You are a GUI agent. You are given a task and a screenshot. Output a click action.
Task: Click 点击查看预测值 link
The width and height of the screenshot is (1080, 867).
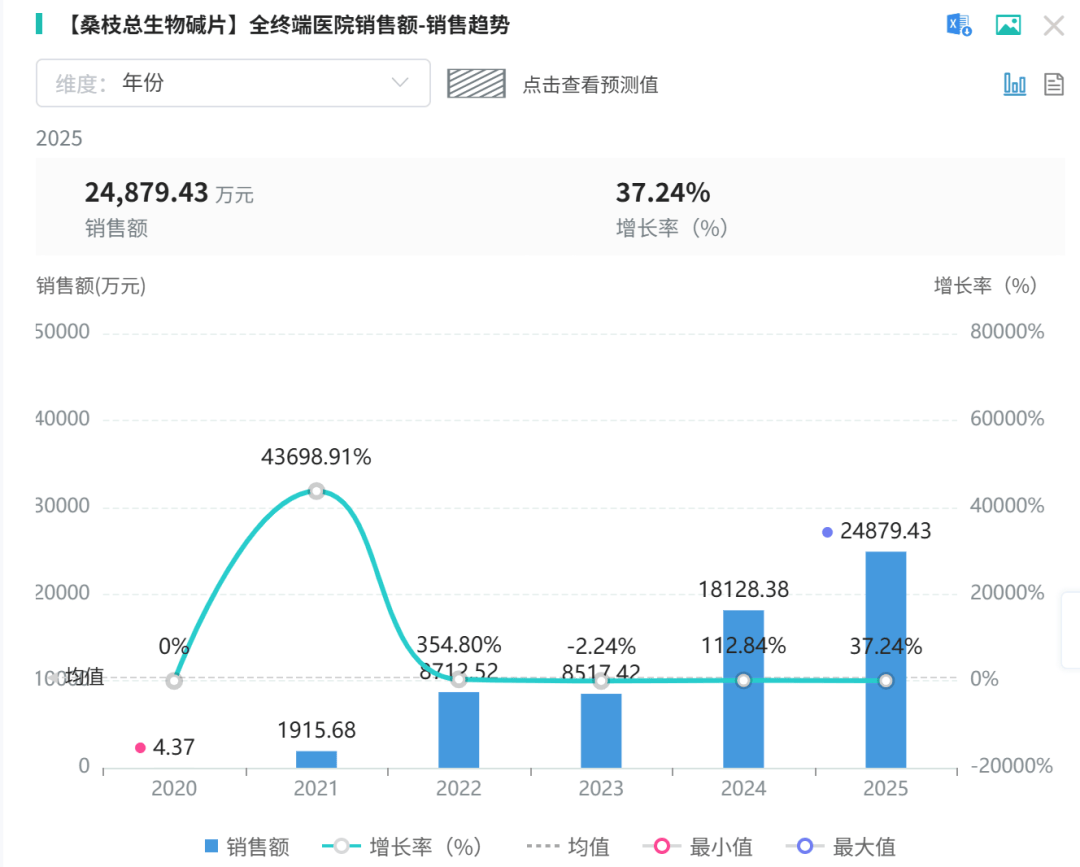[x=590, y=85]
